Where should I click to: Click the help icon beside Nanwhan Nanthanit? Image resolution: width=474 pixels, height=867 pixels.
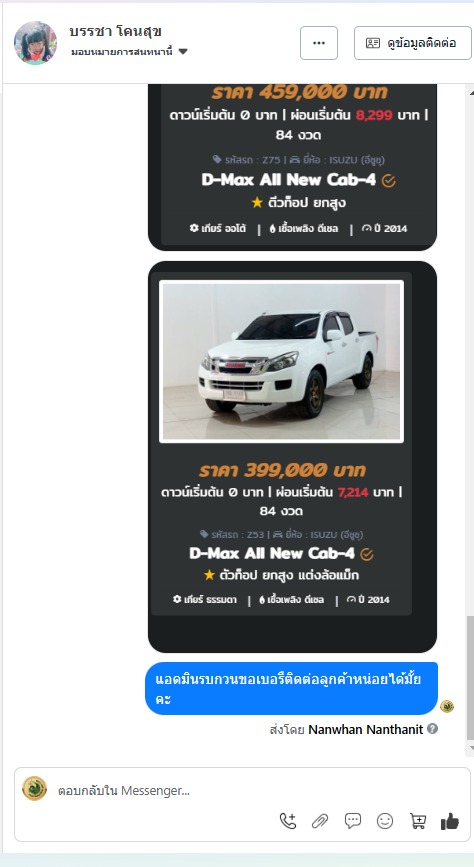[433, 729]
